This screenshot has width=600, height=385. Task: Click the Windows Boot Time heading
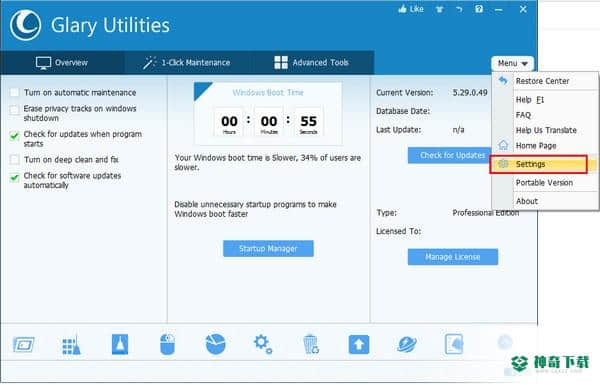[268, 93]
